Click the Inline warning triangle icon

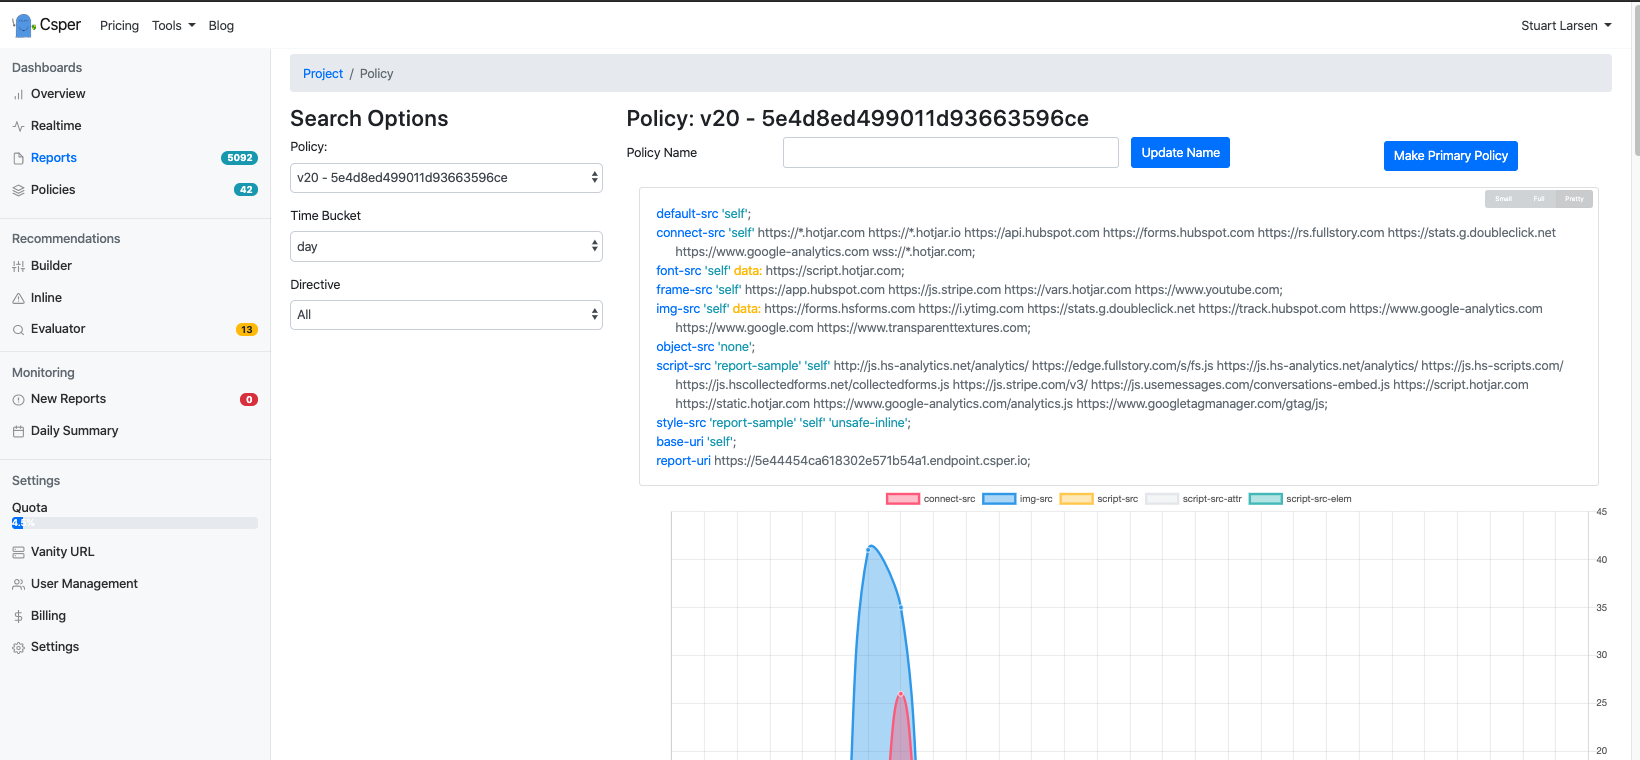click(18, 298)
